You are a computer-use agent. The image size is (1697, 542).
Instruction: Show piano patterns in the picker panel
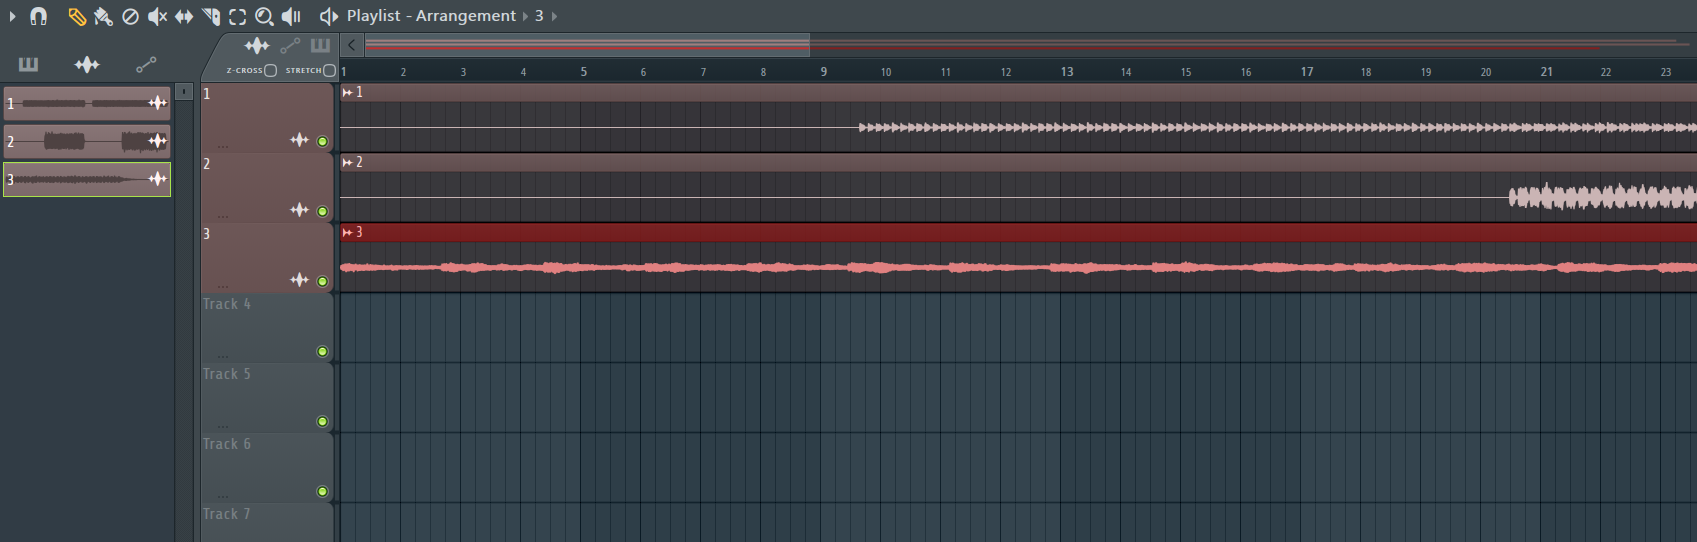tap(28, 65)
